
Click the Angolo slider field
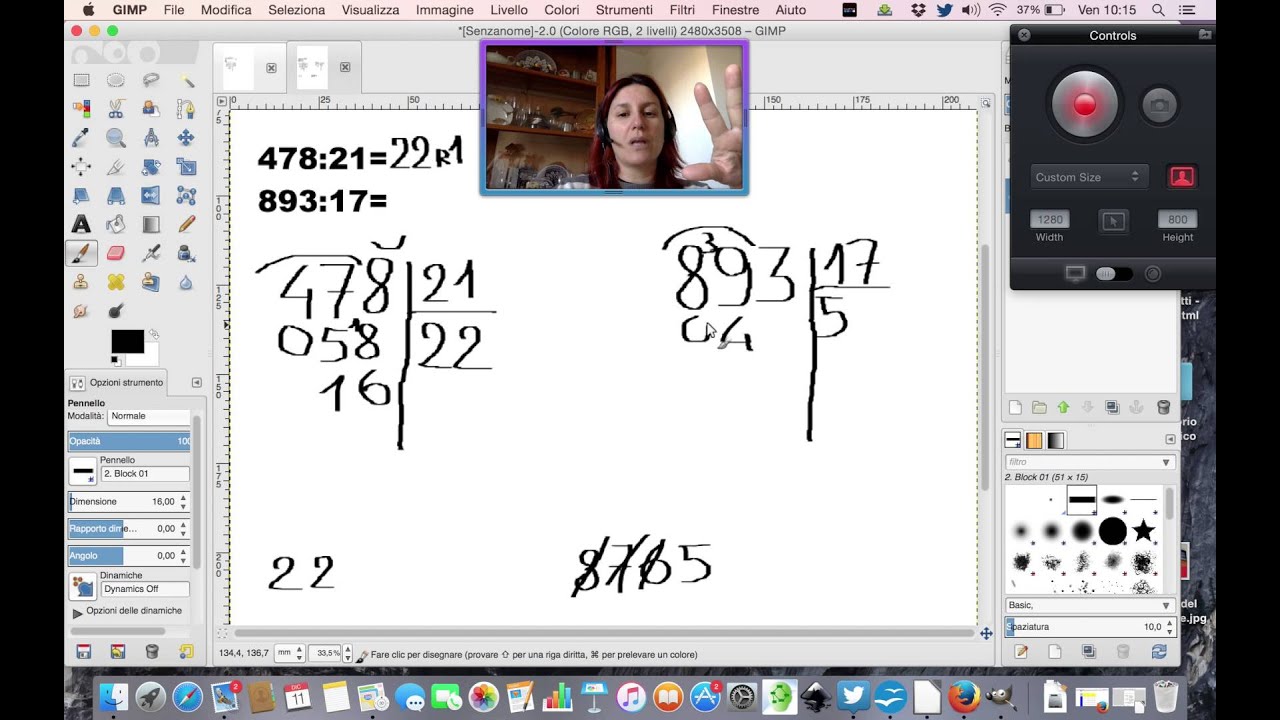click(x=122, y=556)
